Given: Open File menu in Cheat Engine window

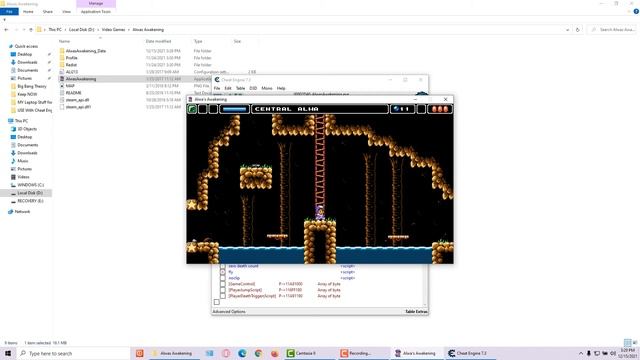Looking at the screenshot, I should tap(217, 88).
